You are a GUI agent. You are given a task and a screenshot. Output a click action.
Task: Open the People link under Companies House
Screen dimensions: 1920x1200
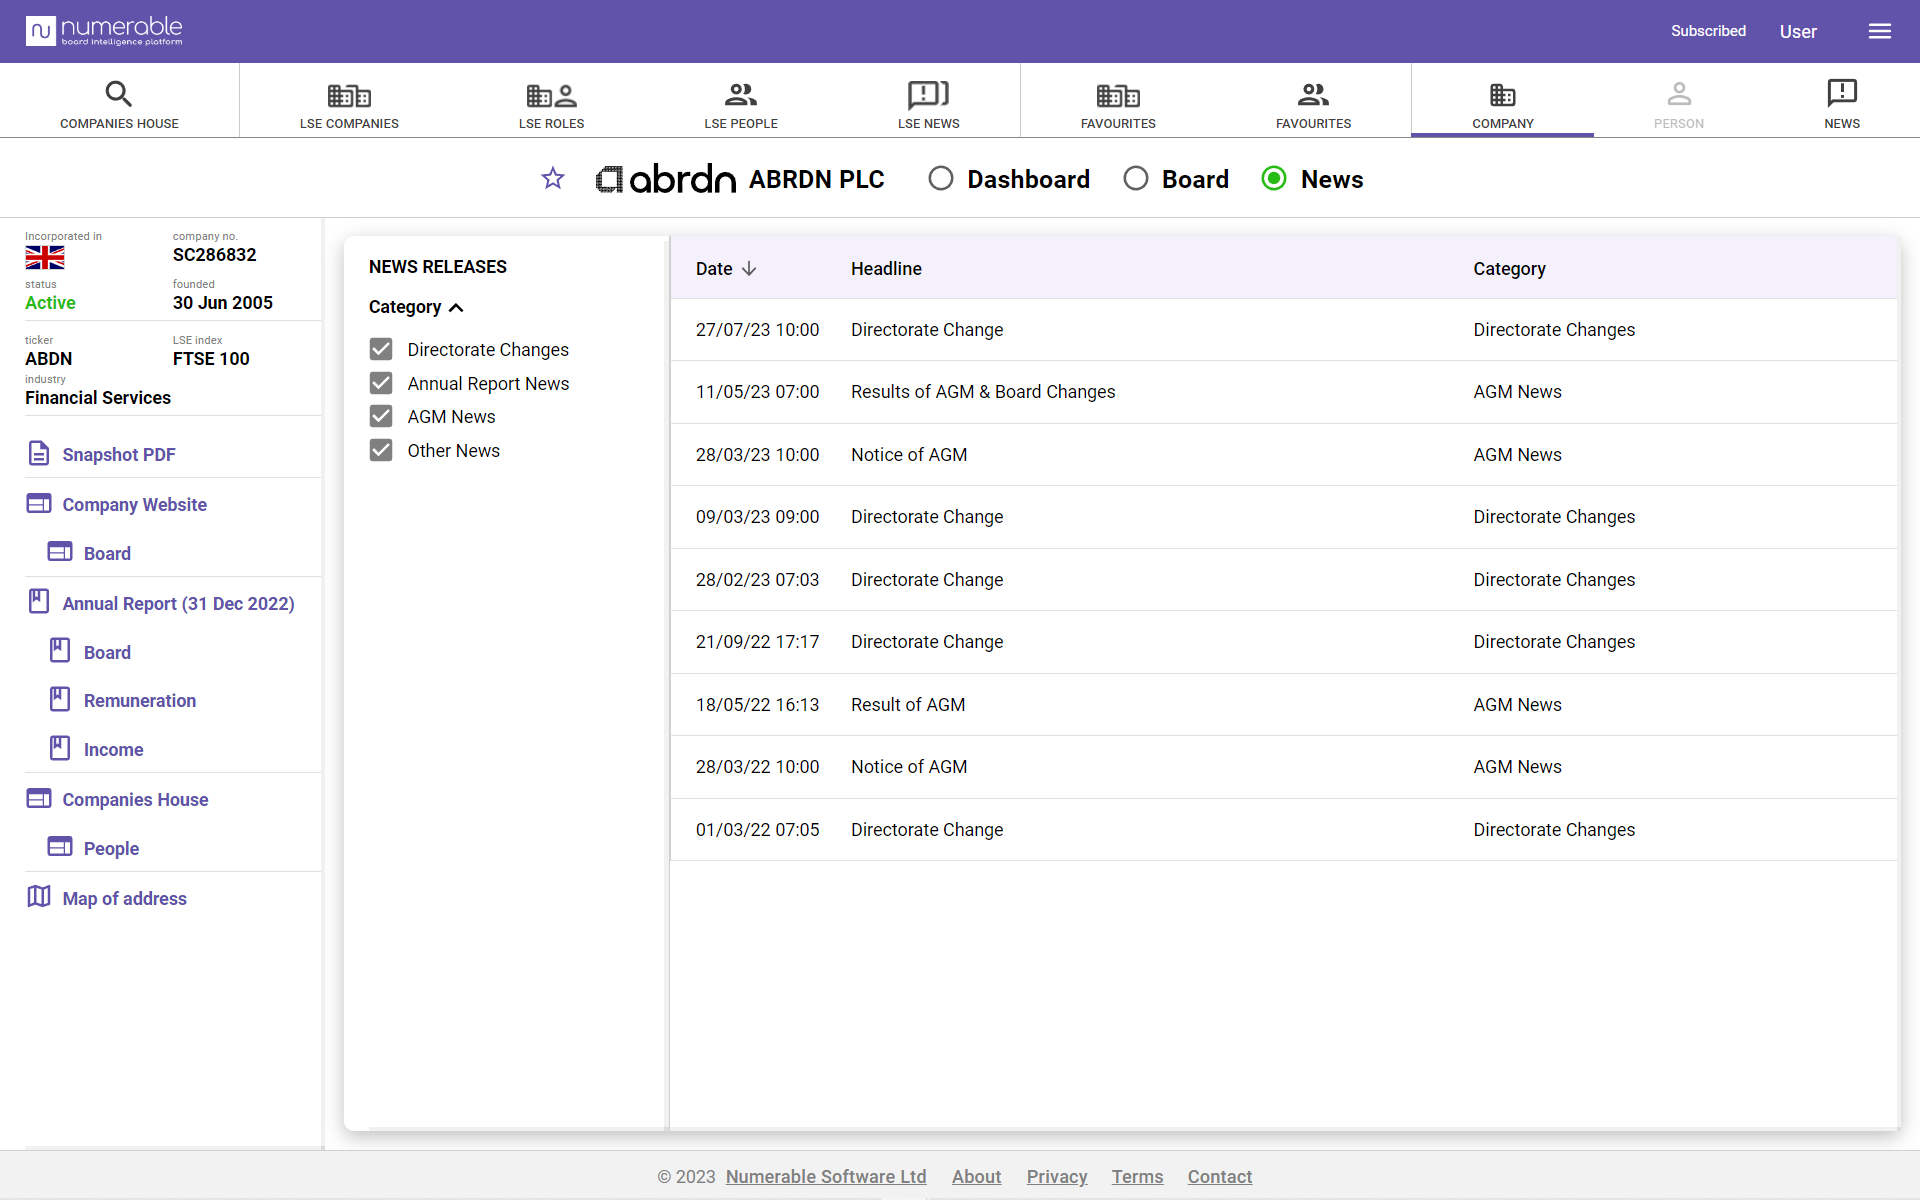111,849
